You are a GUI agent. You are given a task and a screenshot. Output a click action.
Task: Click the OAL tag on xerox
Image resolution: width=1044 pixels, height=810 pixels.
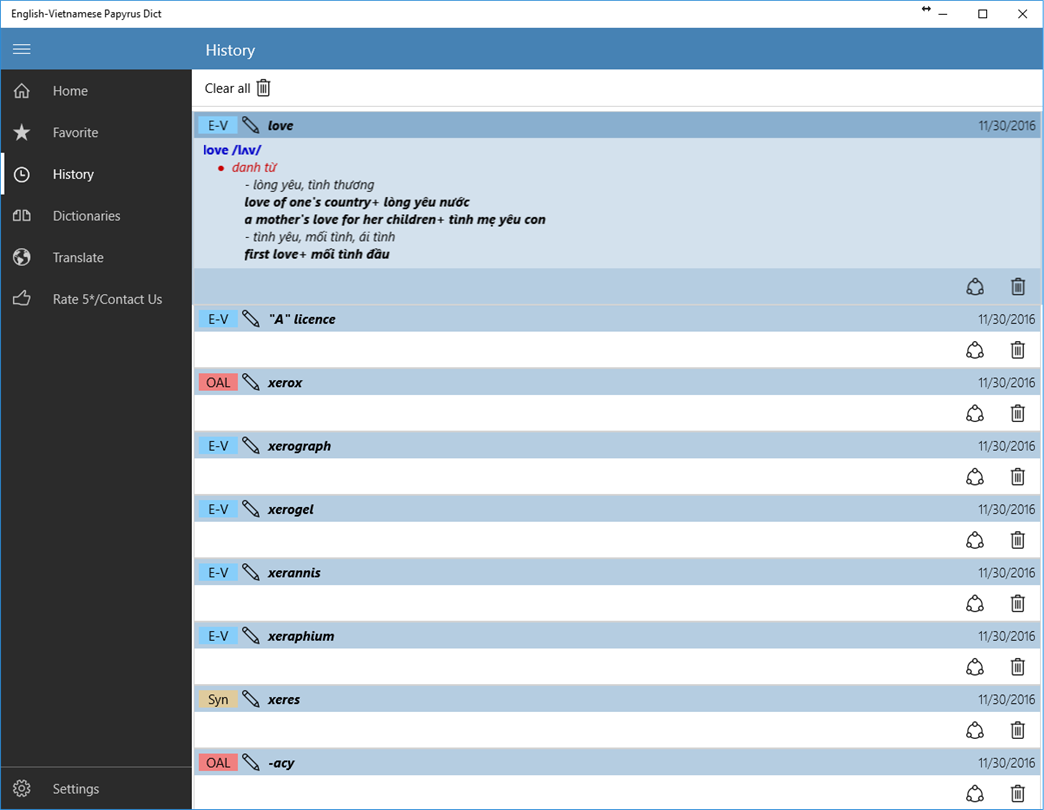pyautogui.click(x=218, y=383)
